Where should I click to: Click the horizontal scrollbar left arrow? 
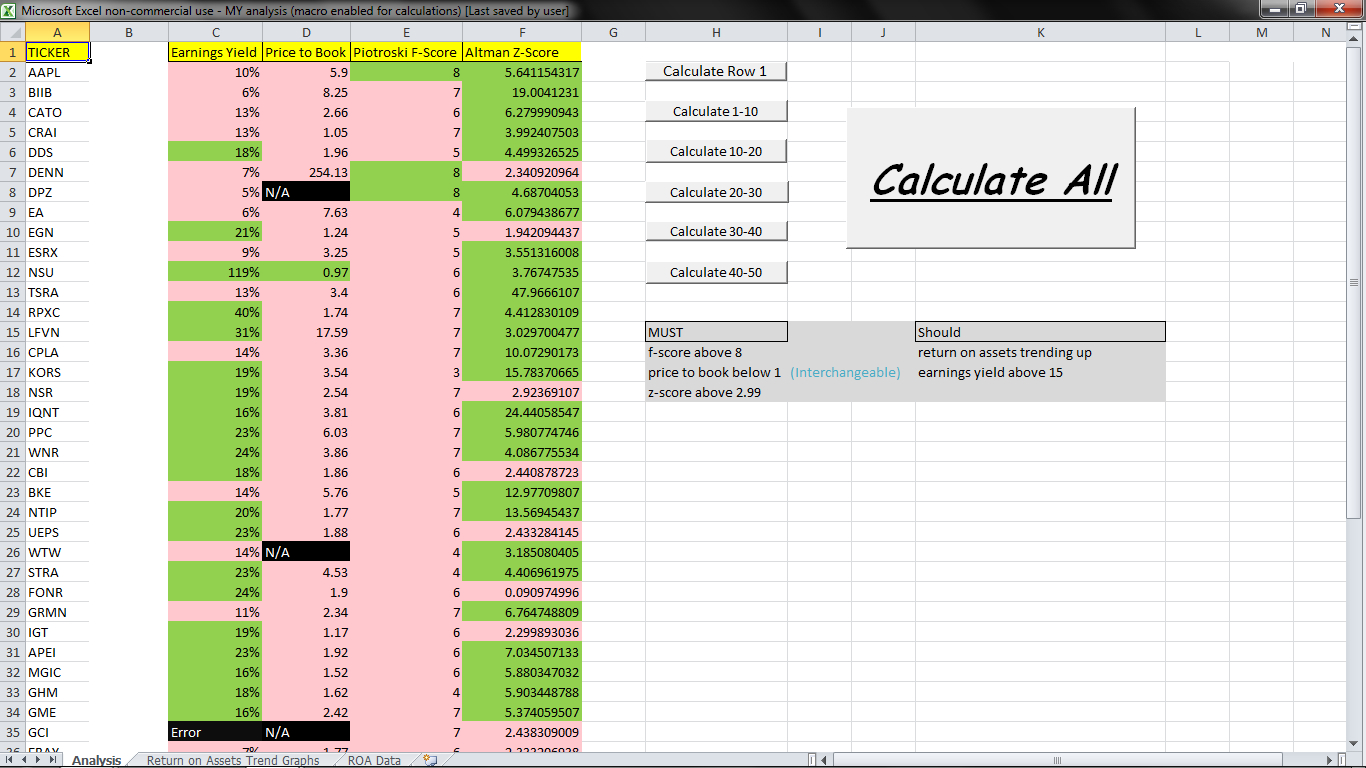822,760
